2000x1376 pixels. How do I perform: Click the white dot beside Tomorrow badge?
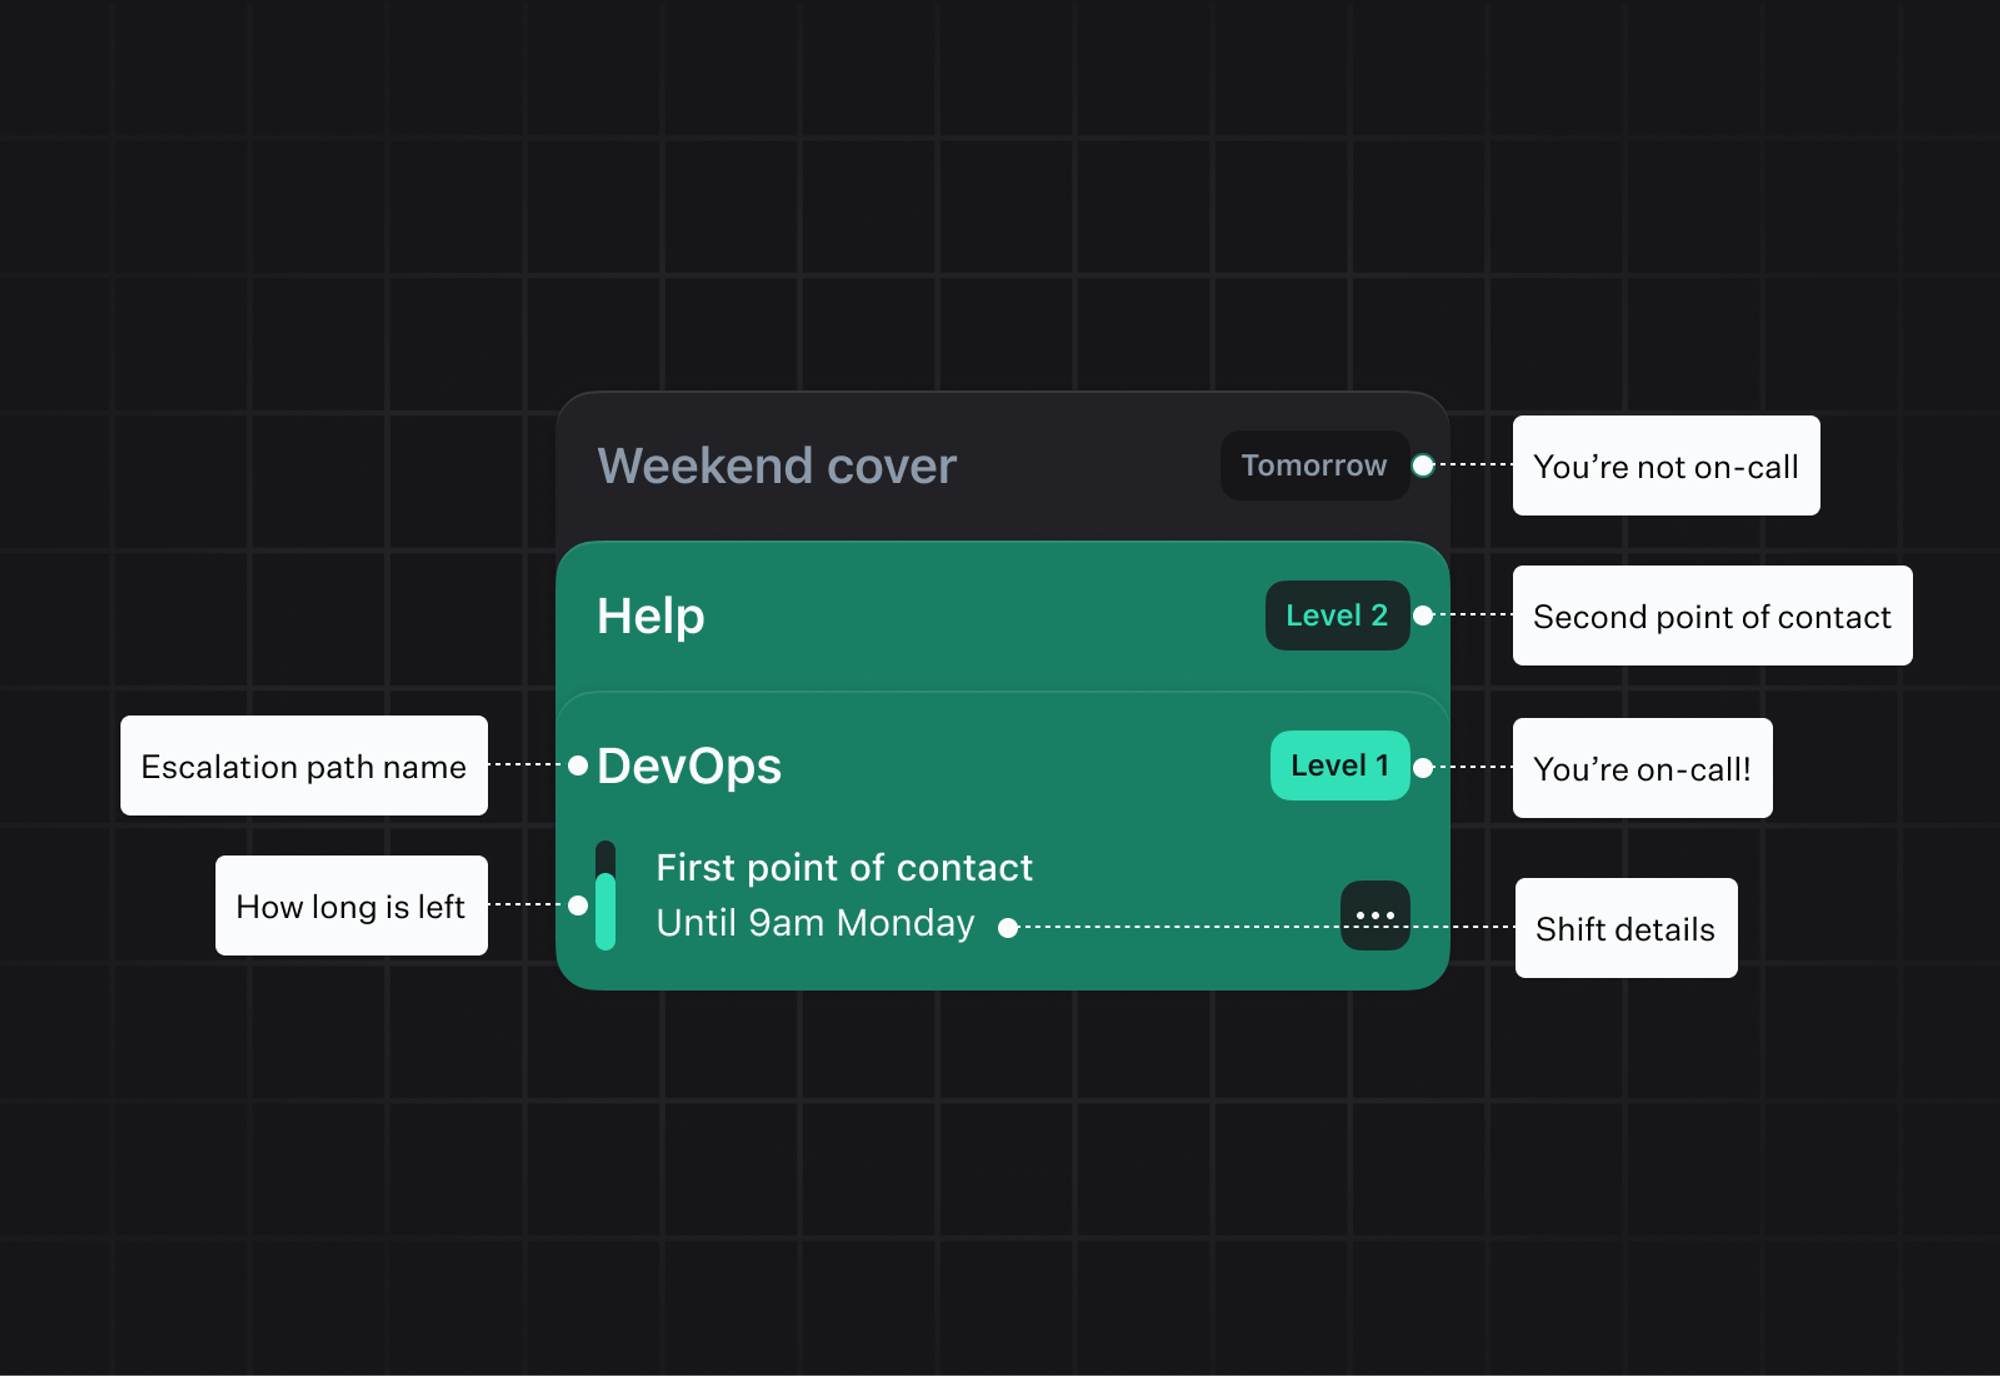pos(1423,466)
